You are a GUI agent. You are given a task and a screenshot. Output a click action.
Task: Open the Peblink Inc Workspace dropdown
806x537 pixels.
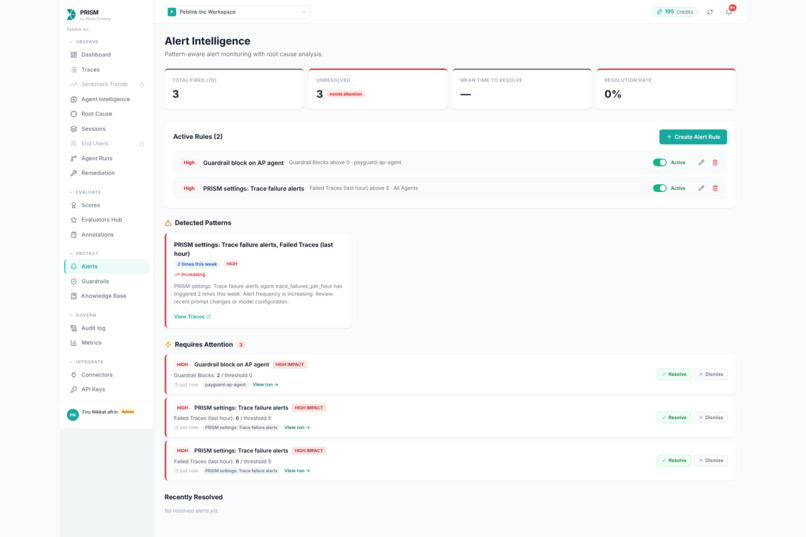pos(237,12)
